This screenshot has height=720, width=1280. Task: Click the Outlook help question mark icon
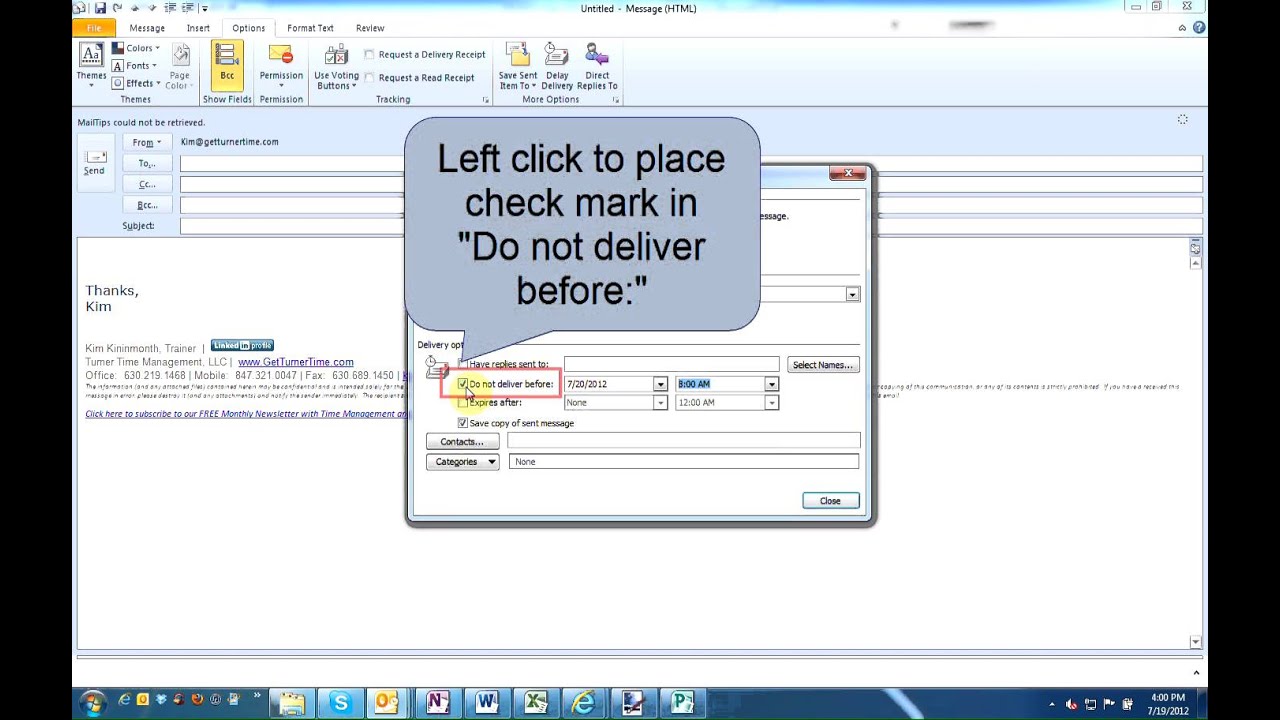[x=1198, y=28]
